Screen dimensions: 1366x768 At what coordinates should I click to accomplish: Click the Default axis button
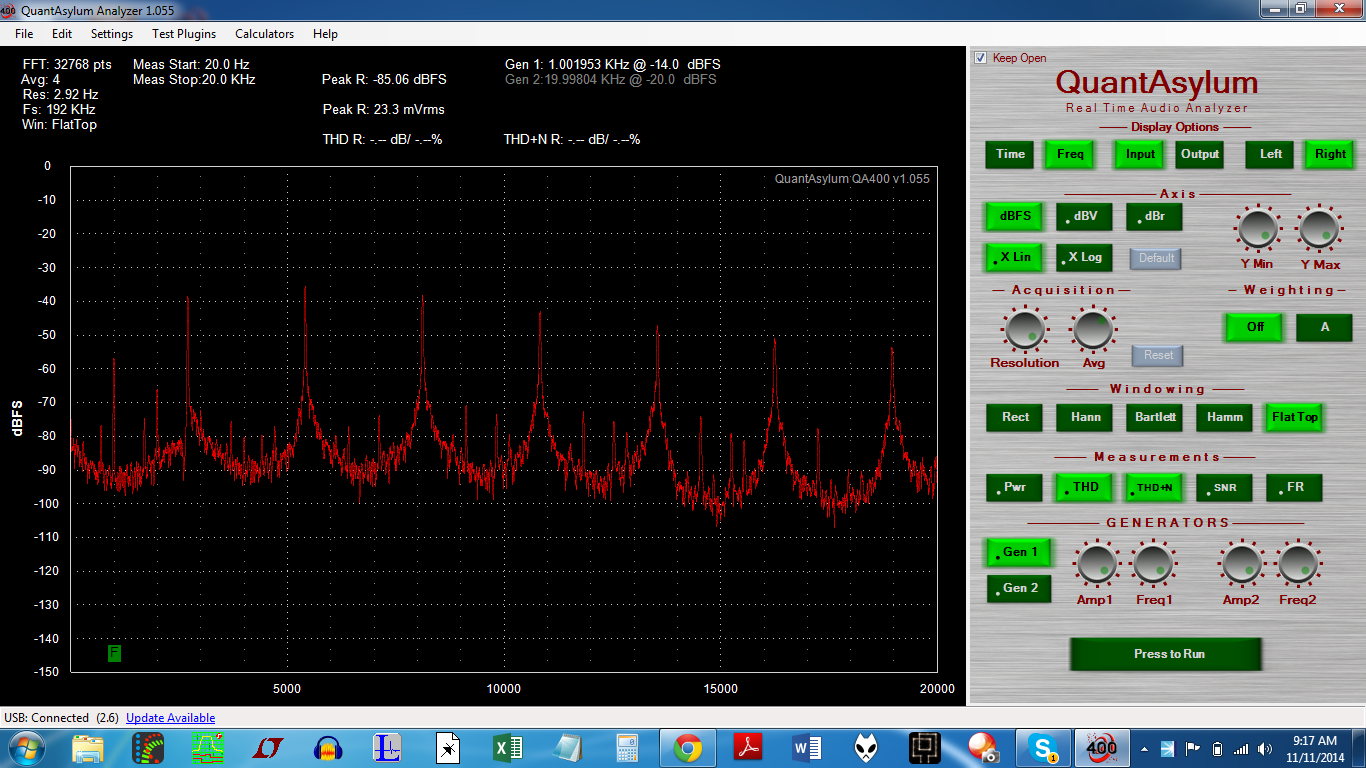(x=1156, y=258)
